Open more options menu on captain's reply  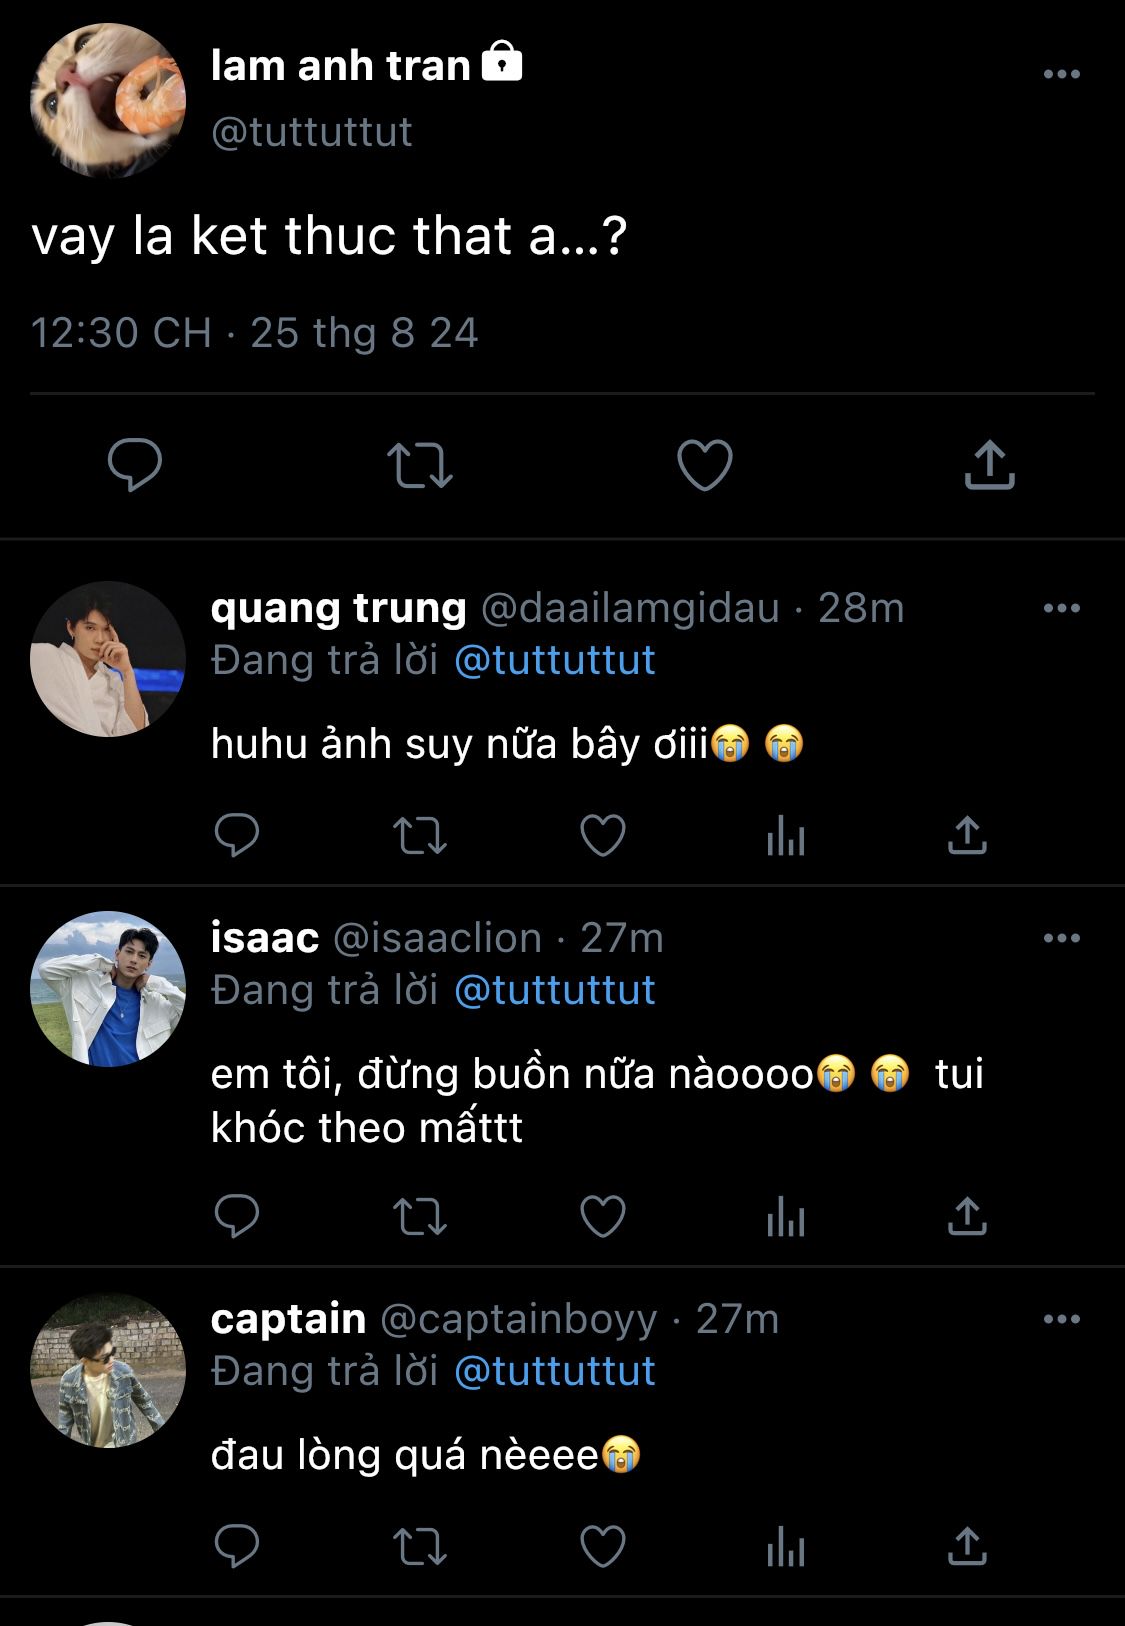point(1061,1319)
